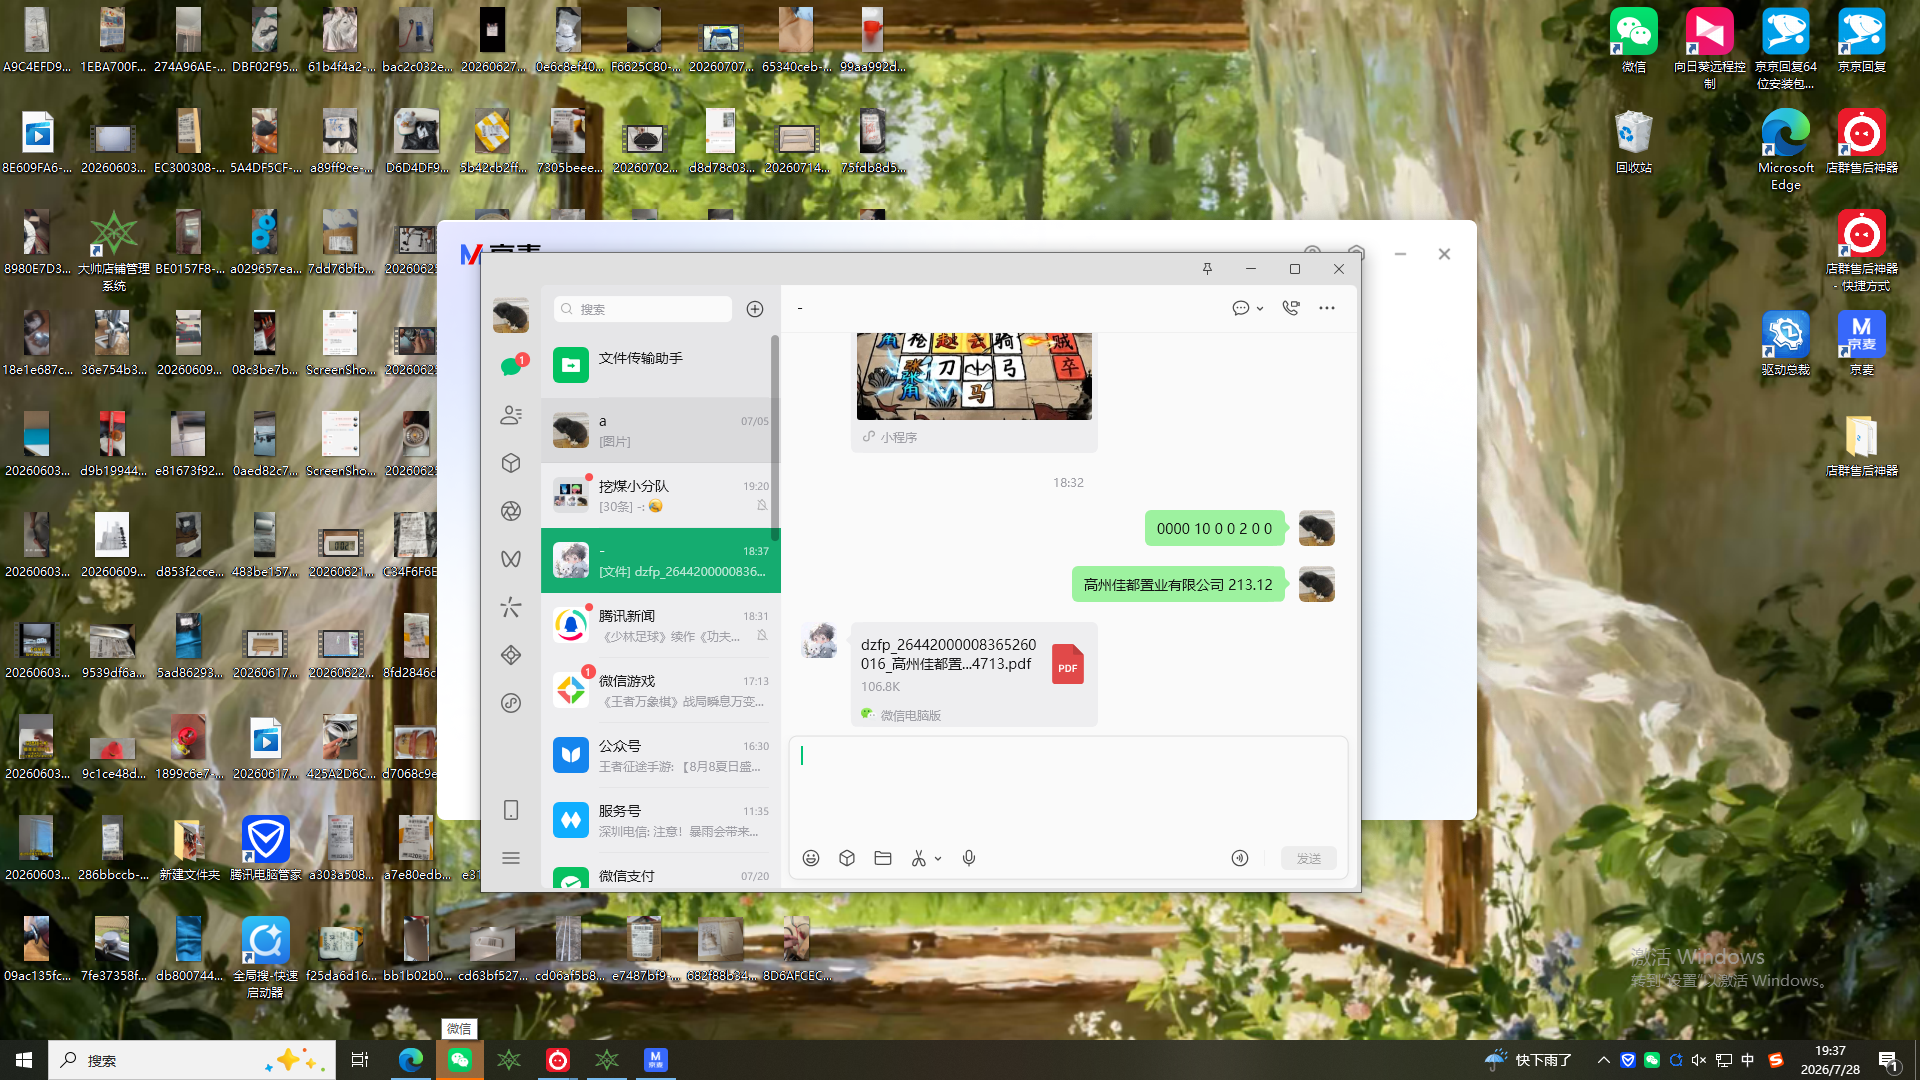Close the 京麦 window behind WeChat

[x=1444, y=254]
